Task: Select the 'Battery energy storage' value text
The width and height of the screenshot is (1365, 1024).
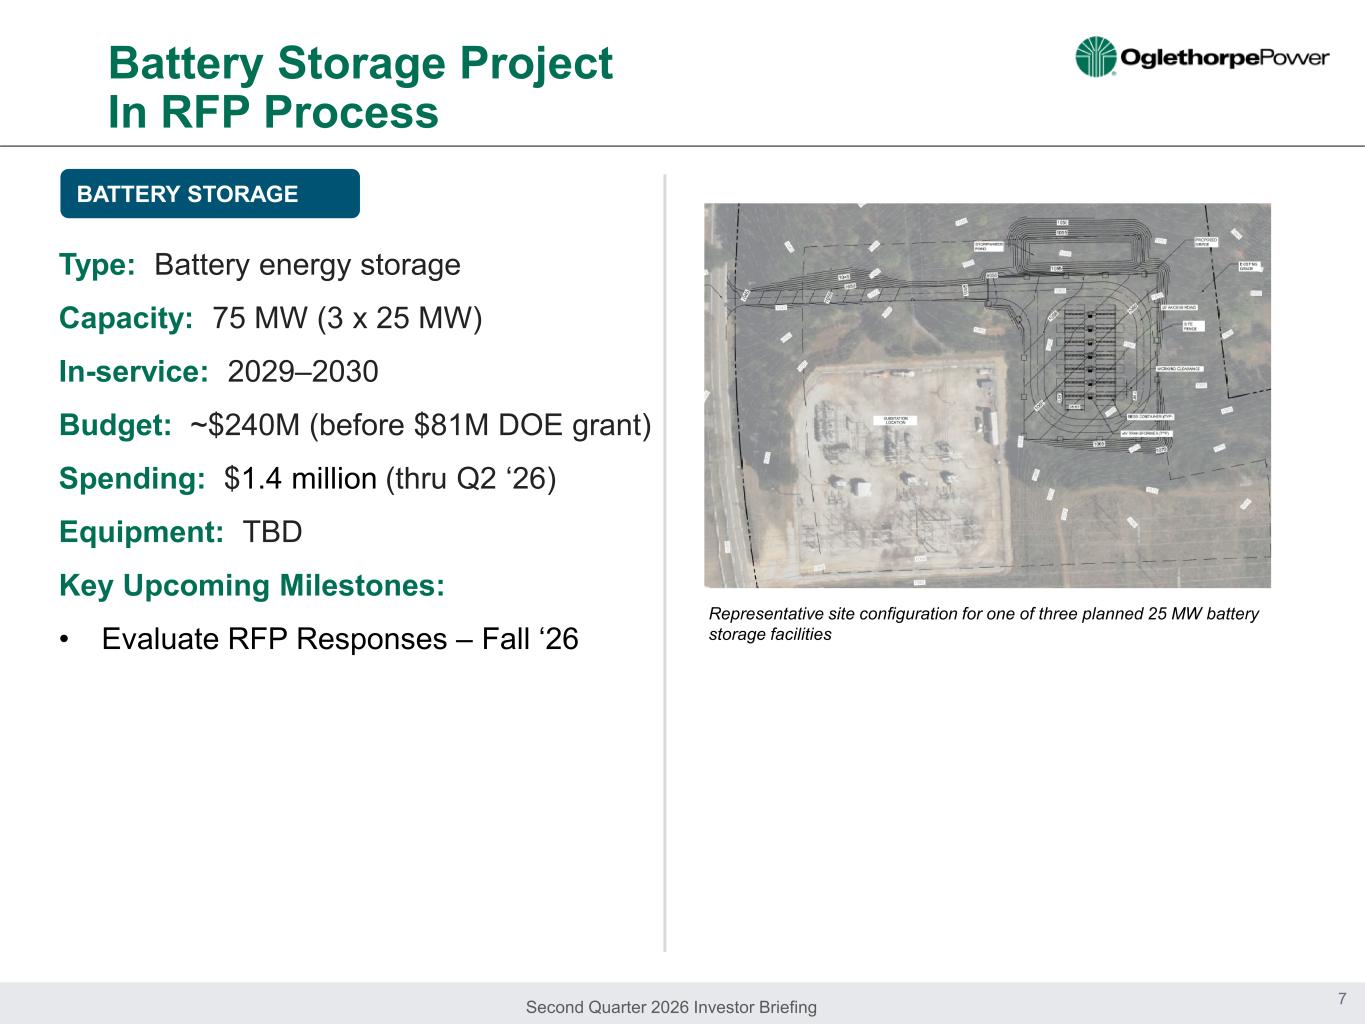Action: point(308,265)
